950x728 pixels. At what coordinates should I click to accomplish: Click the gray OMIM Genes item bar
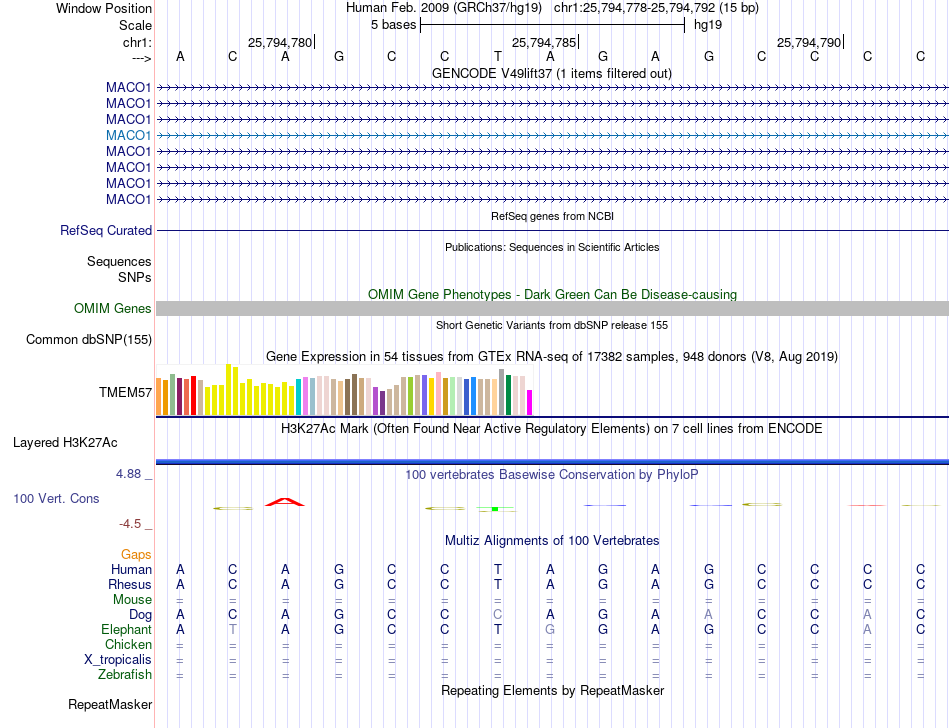point(552,309)
